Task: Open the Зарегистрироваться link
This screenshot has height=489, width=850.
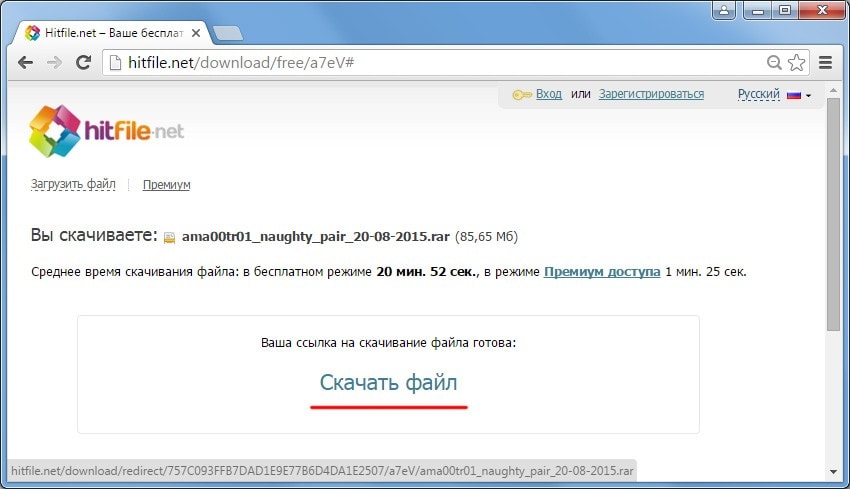Action: point(651,94)
